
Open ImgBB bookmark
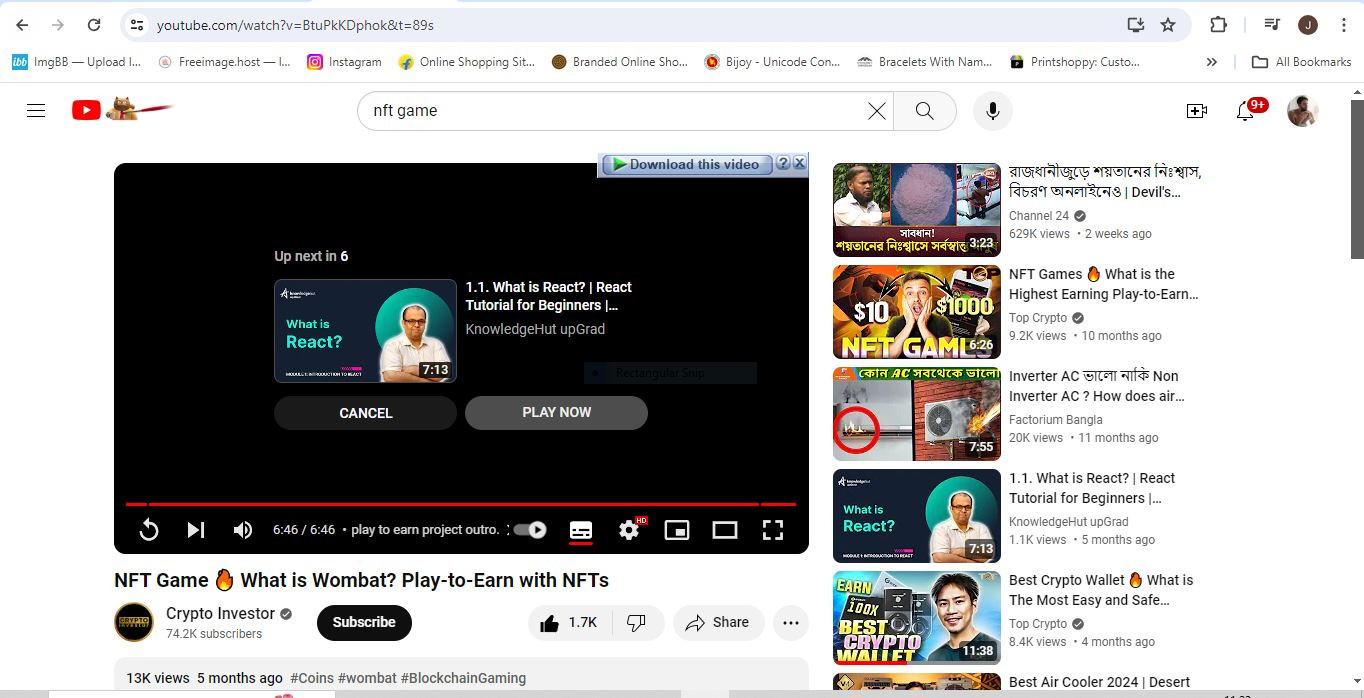tap(77, 62)
